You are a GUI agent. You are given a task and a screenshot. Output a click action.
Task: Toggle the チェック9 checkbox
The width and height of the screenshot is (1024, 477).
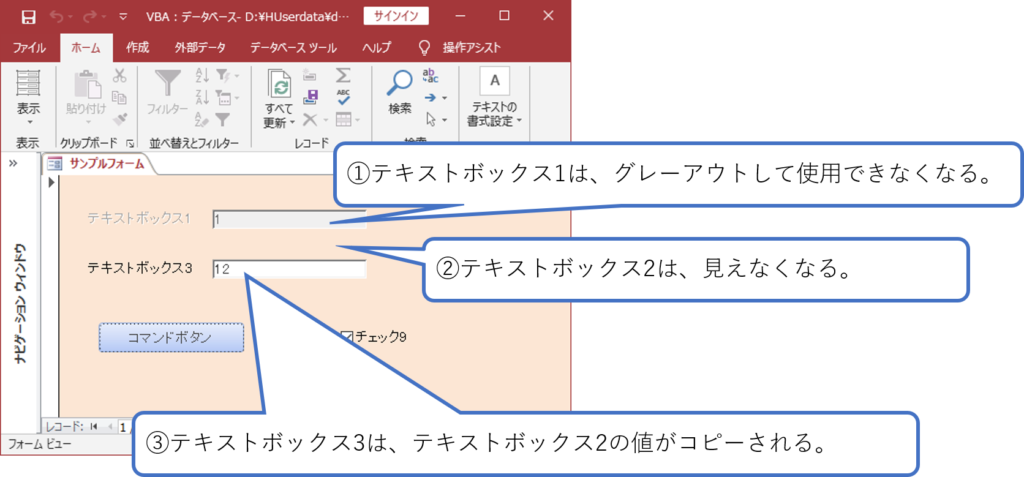(x=346, y=337)
